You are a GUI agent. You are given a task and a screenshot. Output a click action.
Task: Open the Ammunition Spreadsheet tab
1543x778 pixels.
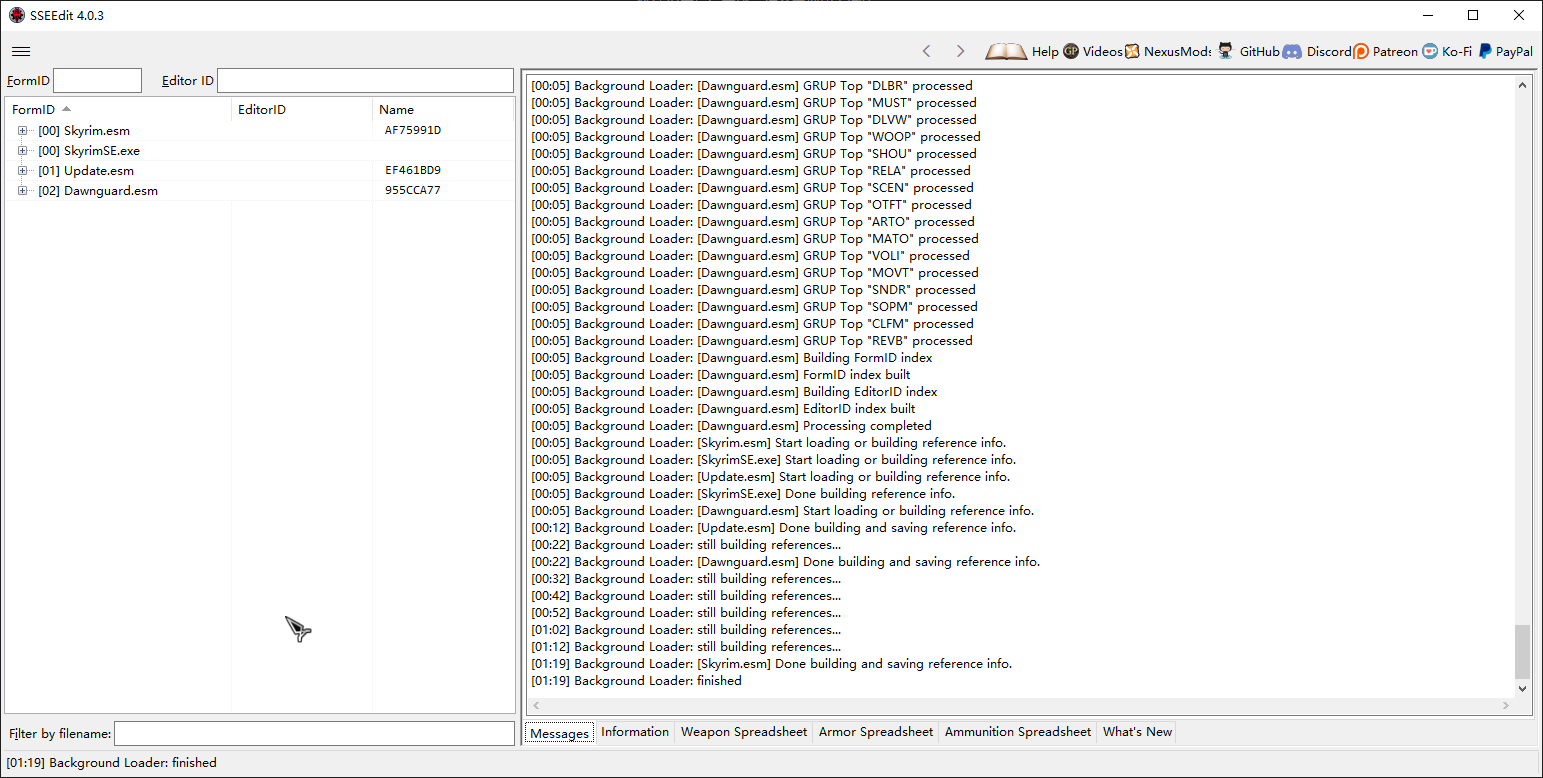[x=1018, y=732]
